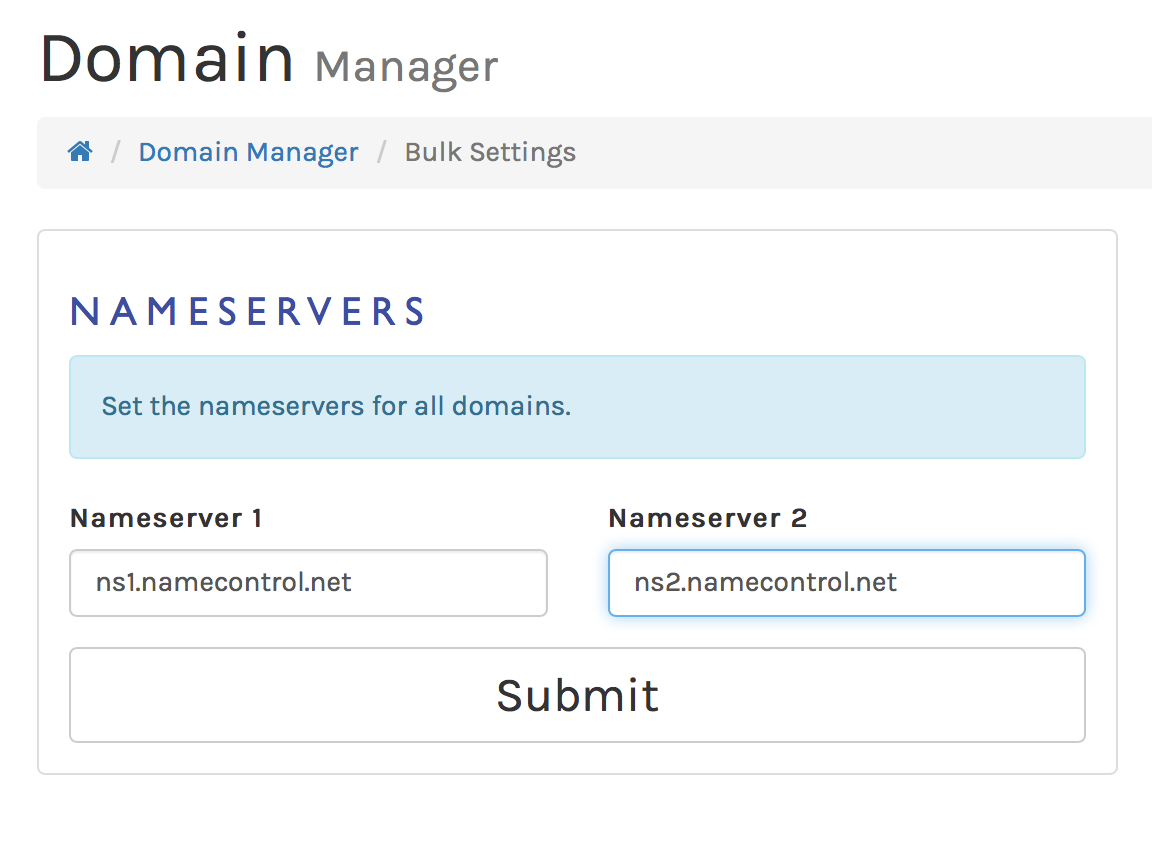The width and height of the screenshot is (1152, 849).
Task: Click the slash separator before Bulk Settings
Action: (x=381, y=152)
